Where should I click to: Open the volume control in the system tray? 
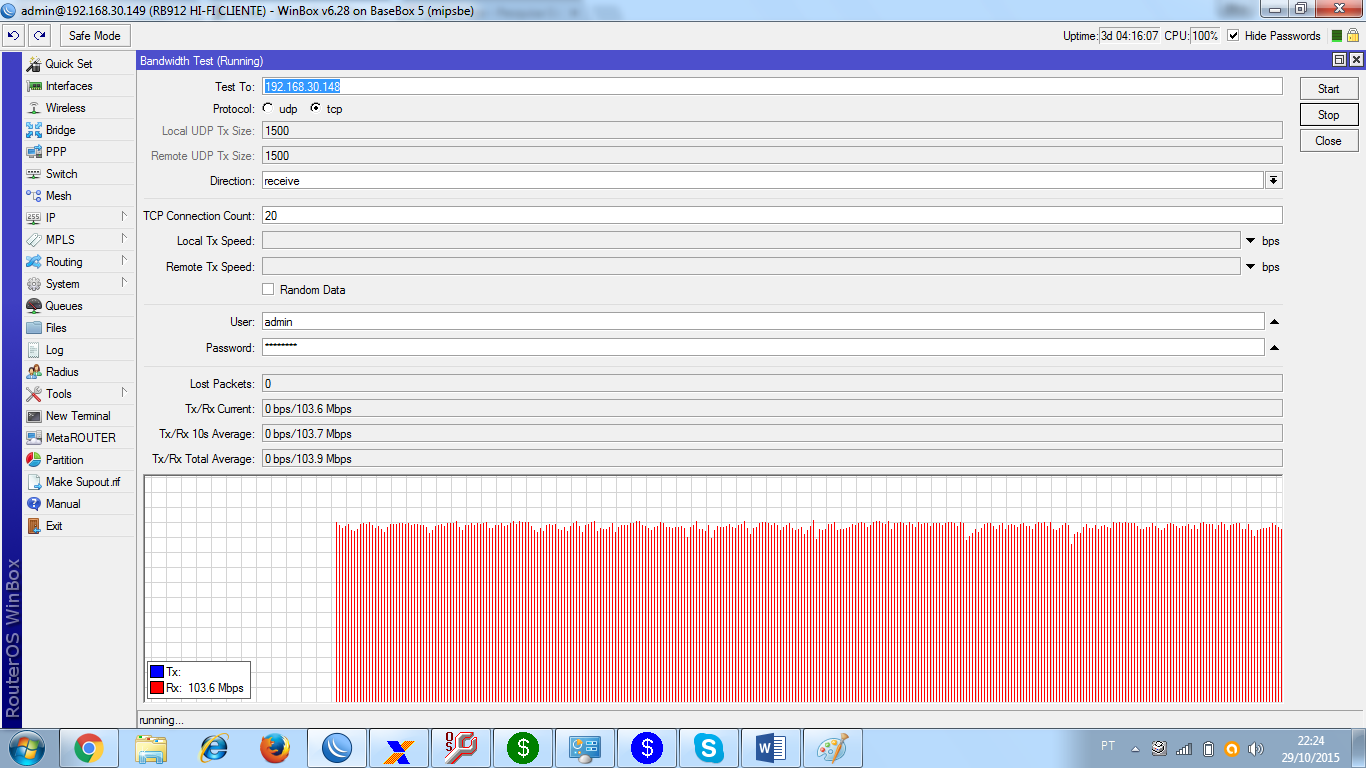1257,748
